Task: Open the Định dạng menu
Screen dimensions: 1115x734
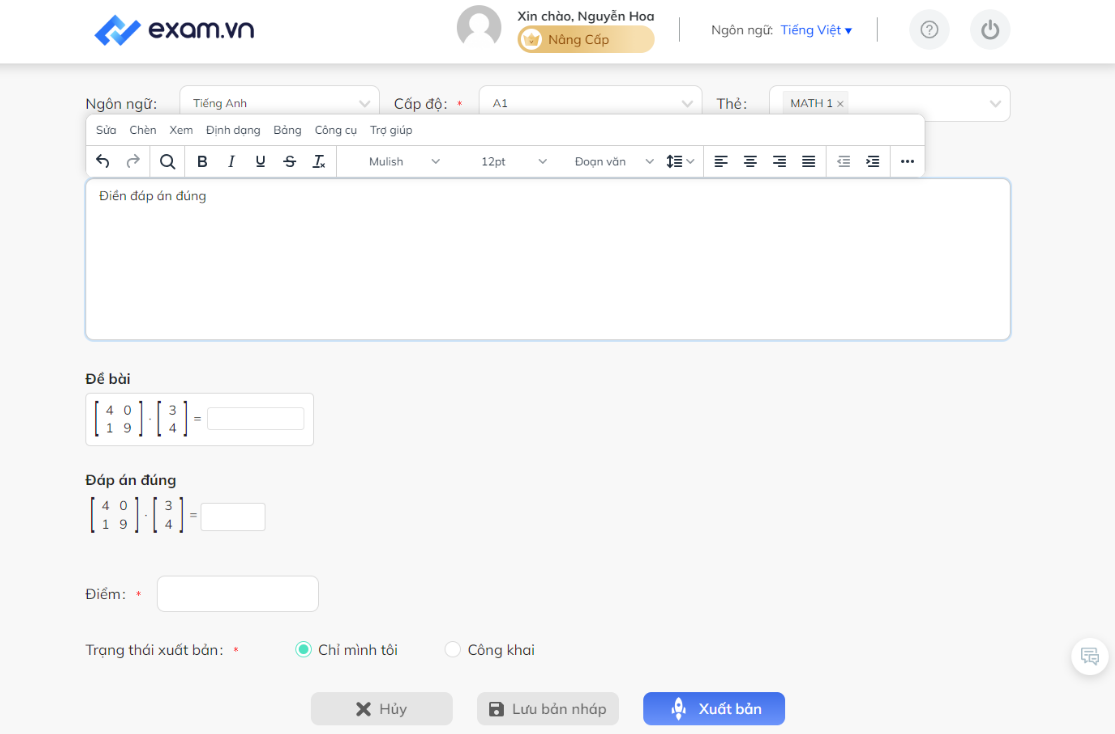Action: (233, 130)
